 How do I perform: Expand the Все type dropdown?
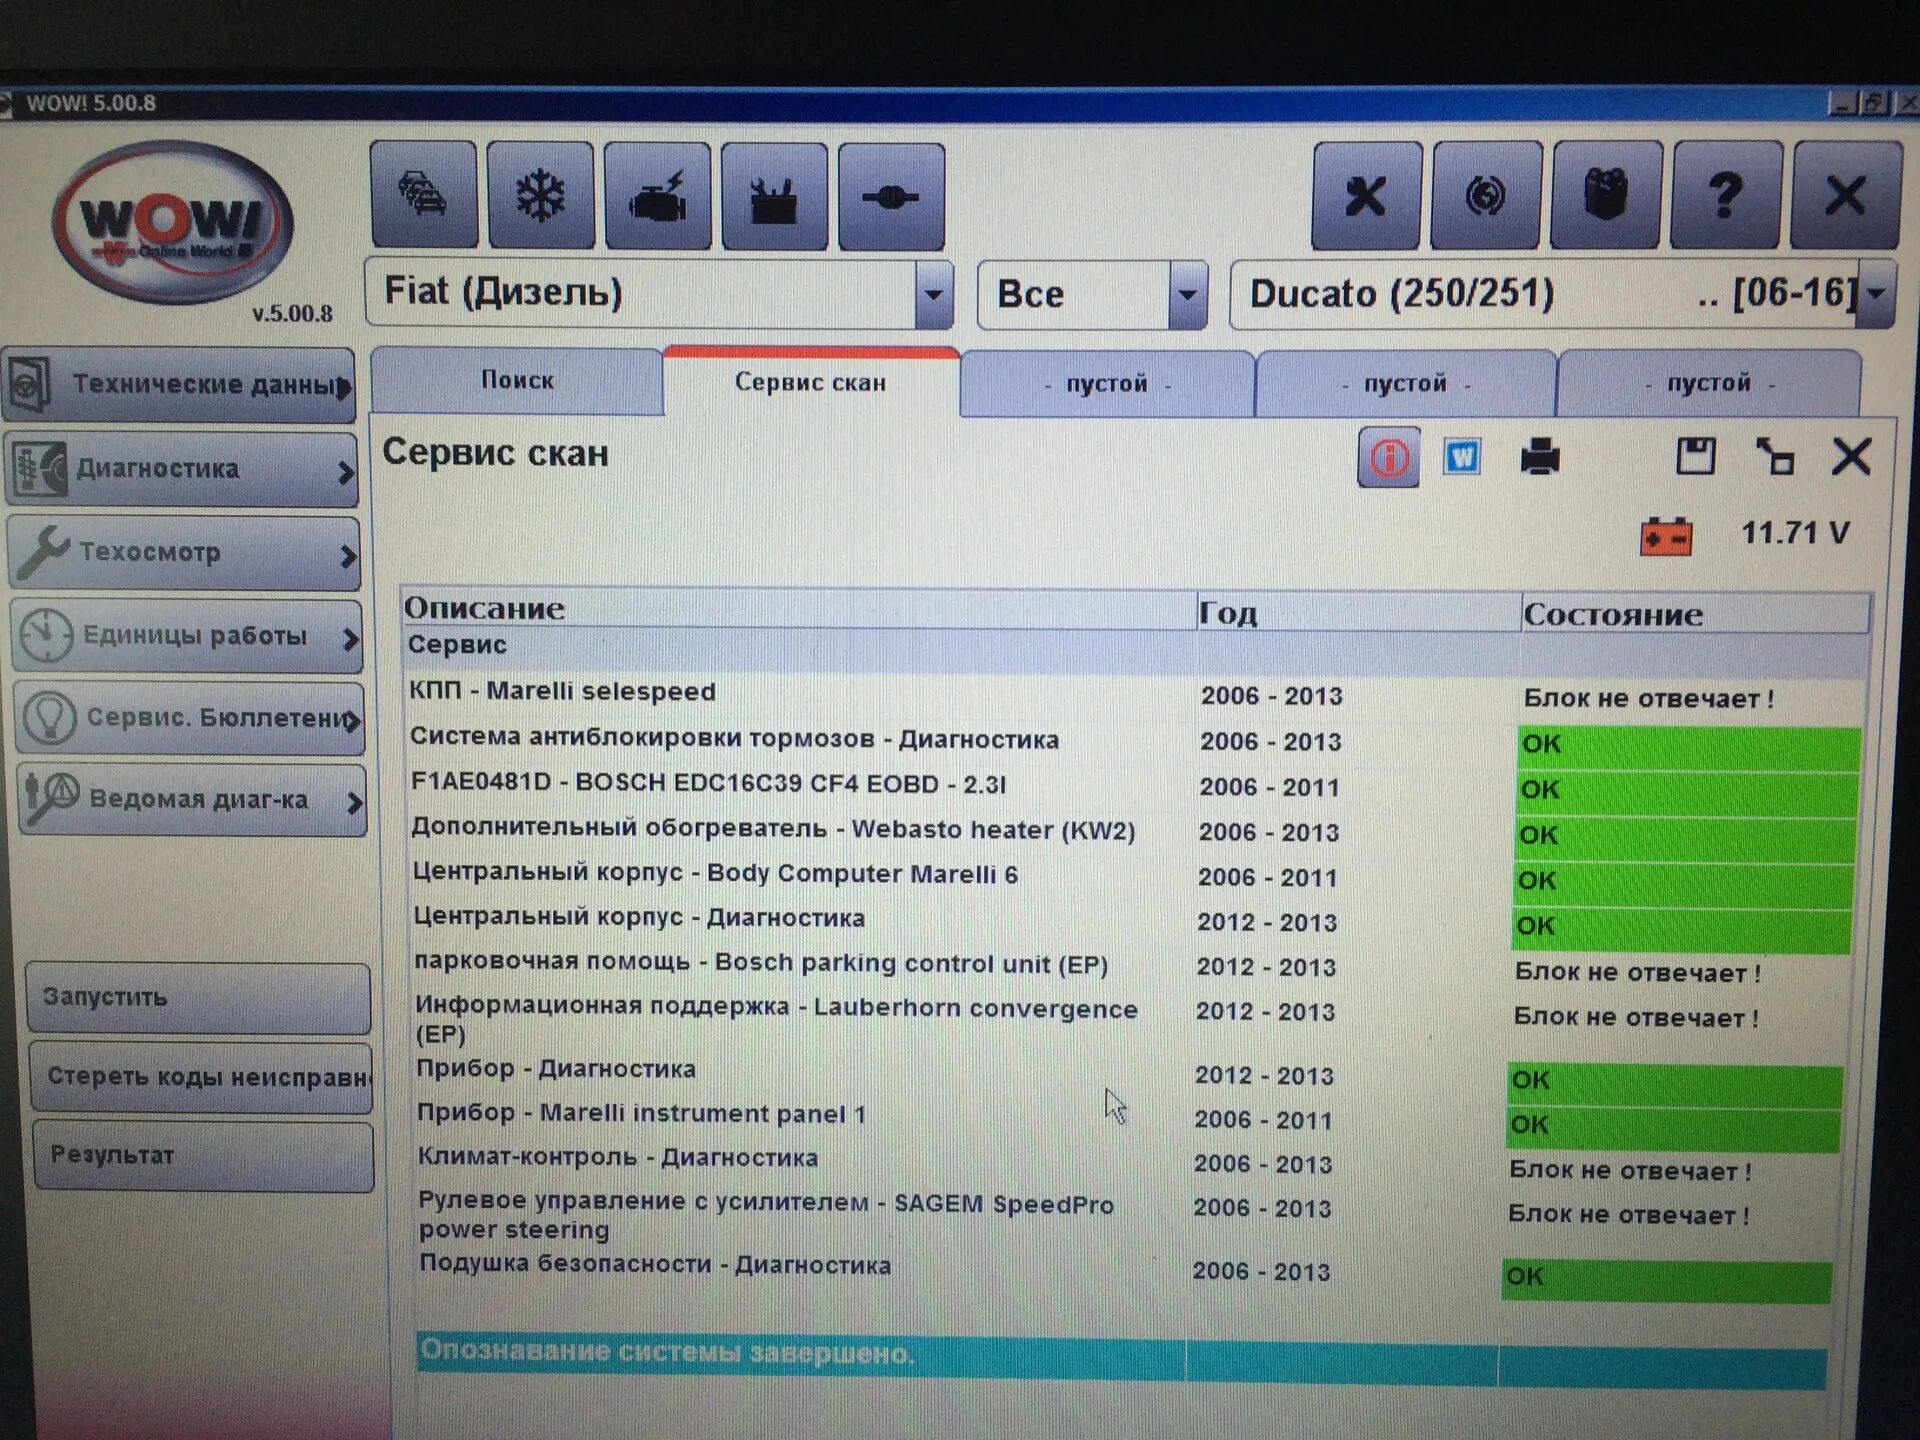point(1187,295)
